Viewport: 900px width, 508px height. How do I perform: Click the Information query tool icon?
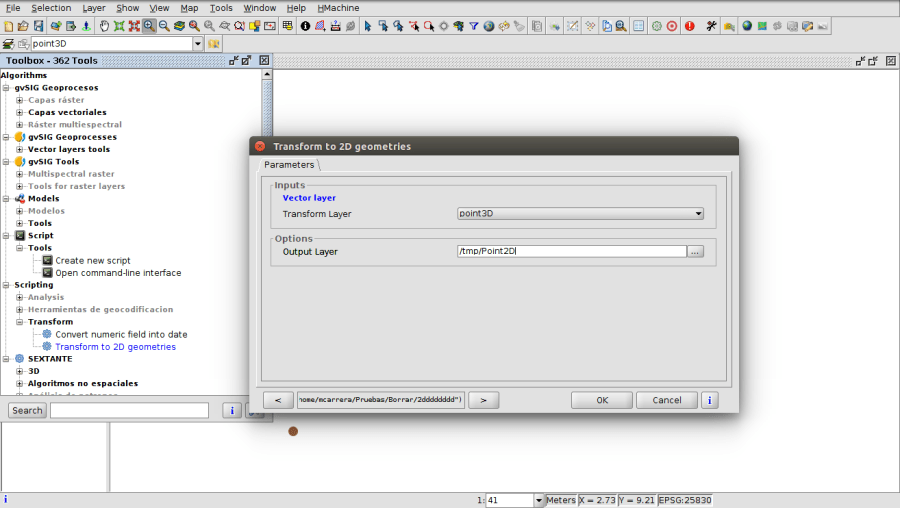coord(305,26)
